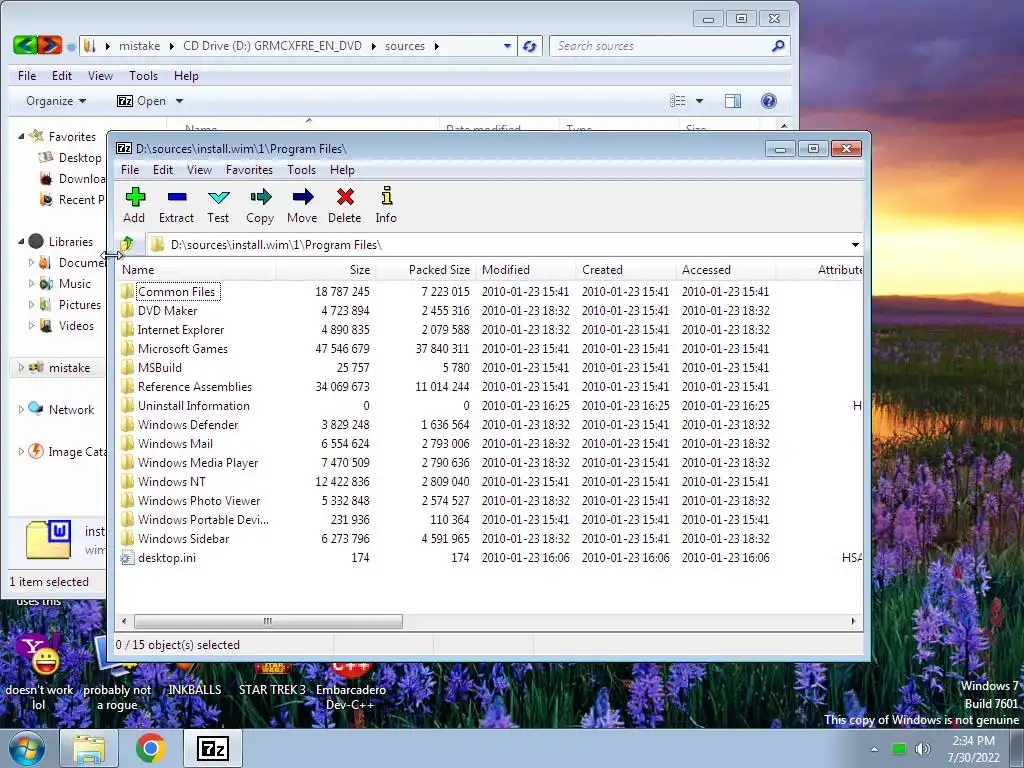Open the Windows Start orb

point(27,748)
